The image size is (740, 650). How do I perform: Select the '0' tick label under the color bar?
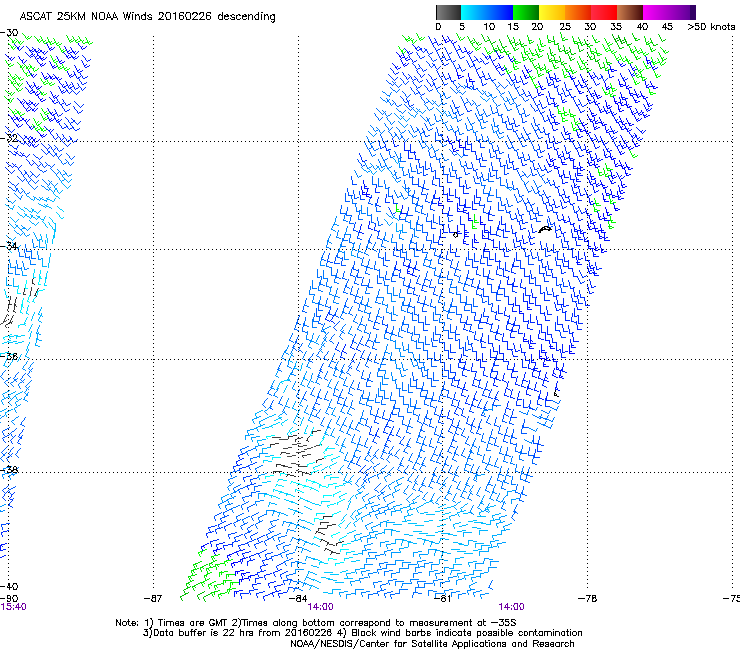click(438, 27)
